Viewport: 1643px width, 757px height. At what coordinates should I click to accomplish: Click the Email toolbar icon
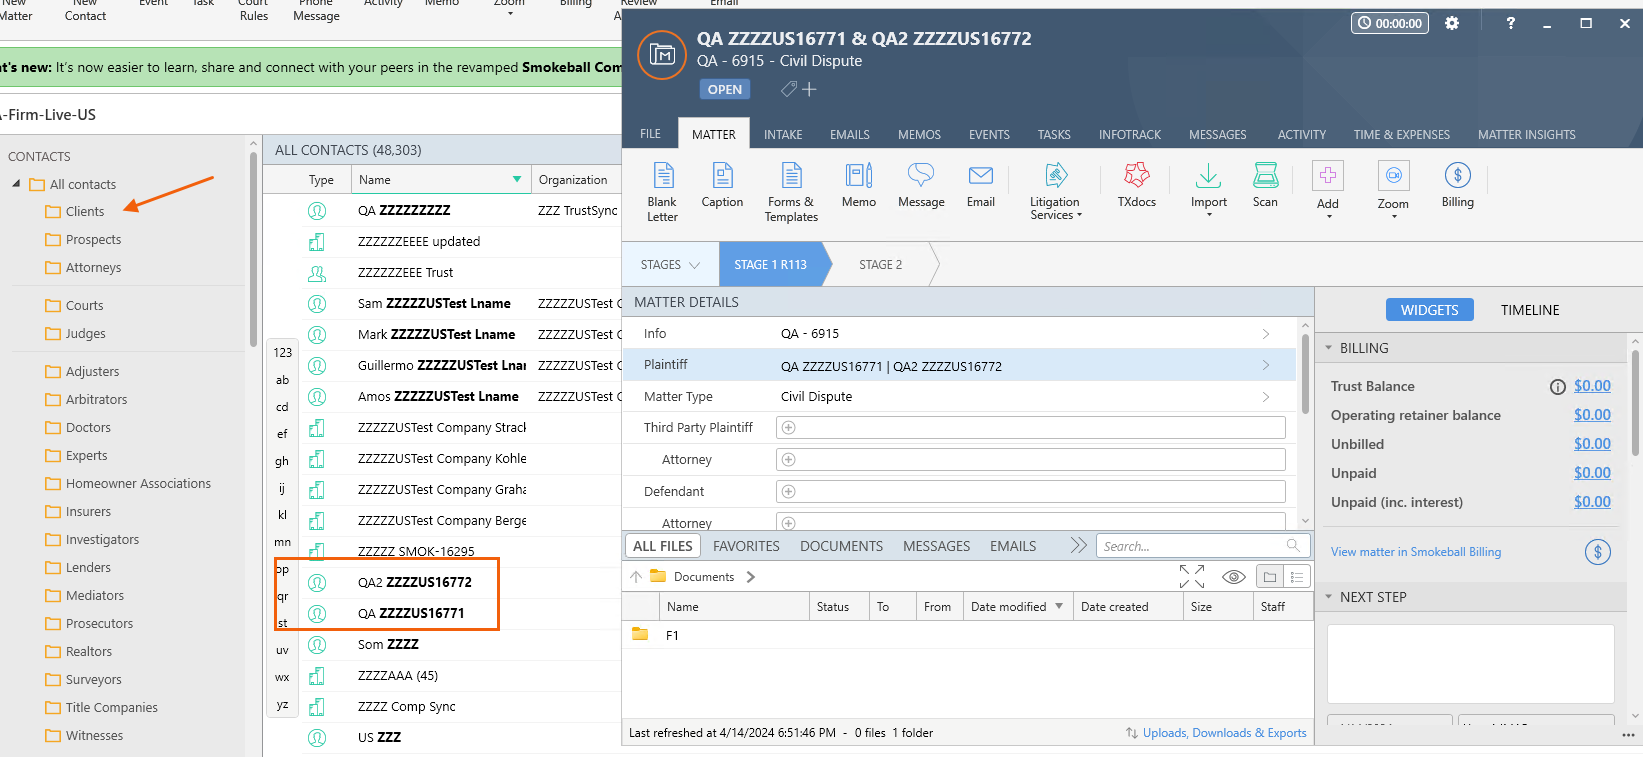[980, 186]
